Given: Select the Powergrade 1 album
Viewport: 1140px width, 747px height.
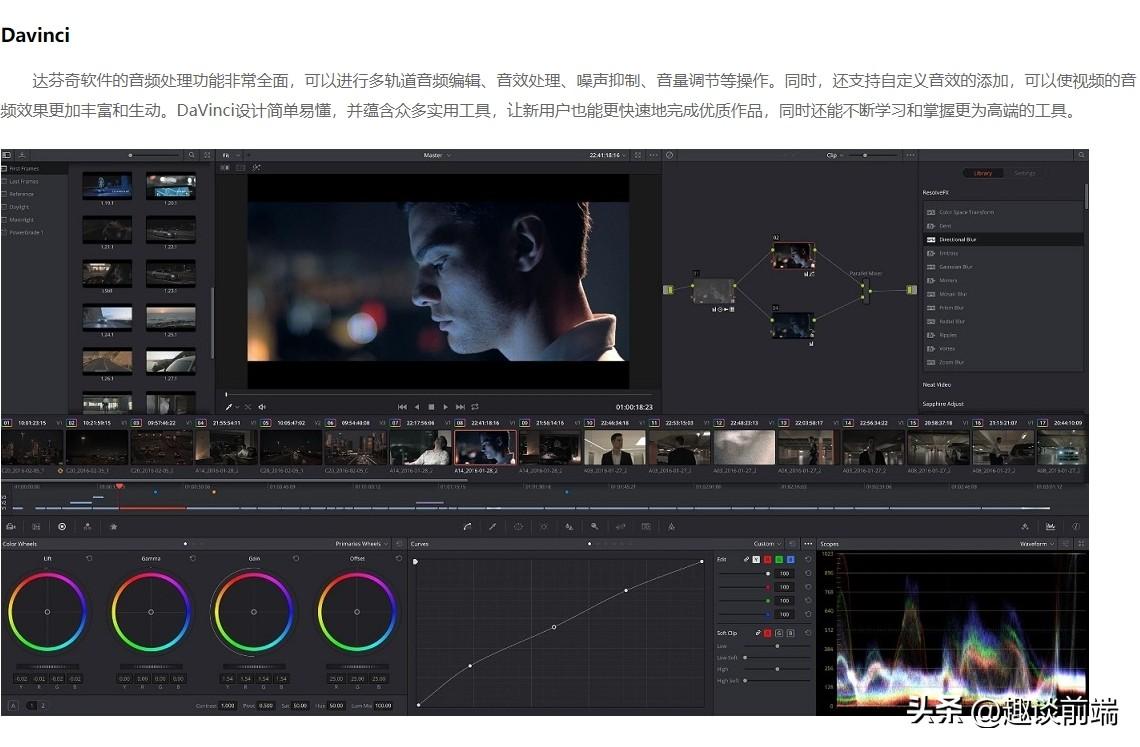Looking at the screenshot, I should click(x=34, y=233).
